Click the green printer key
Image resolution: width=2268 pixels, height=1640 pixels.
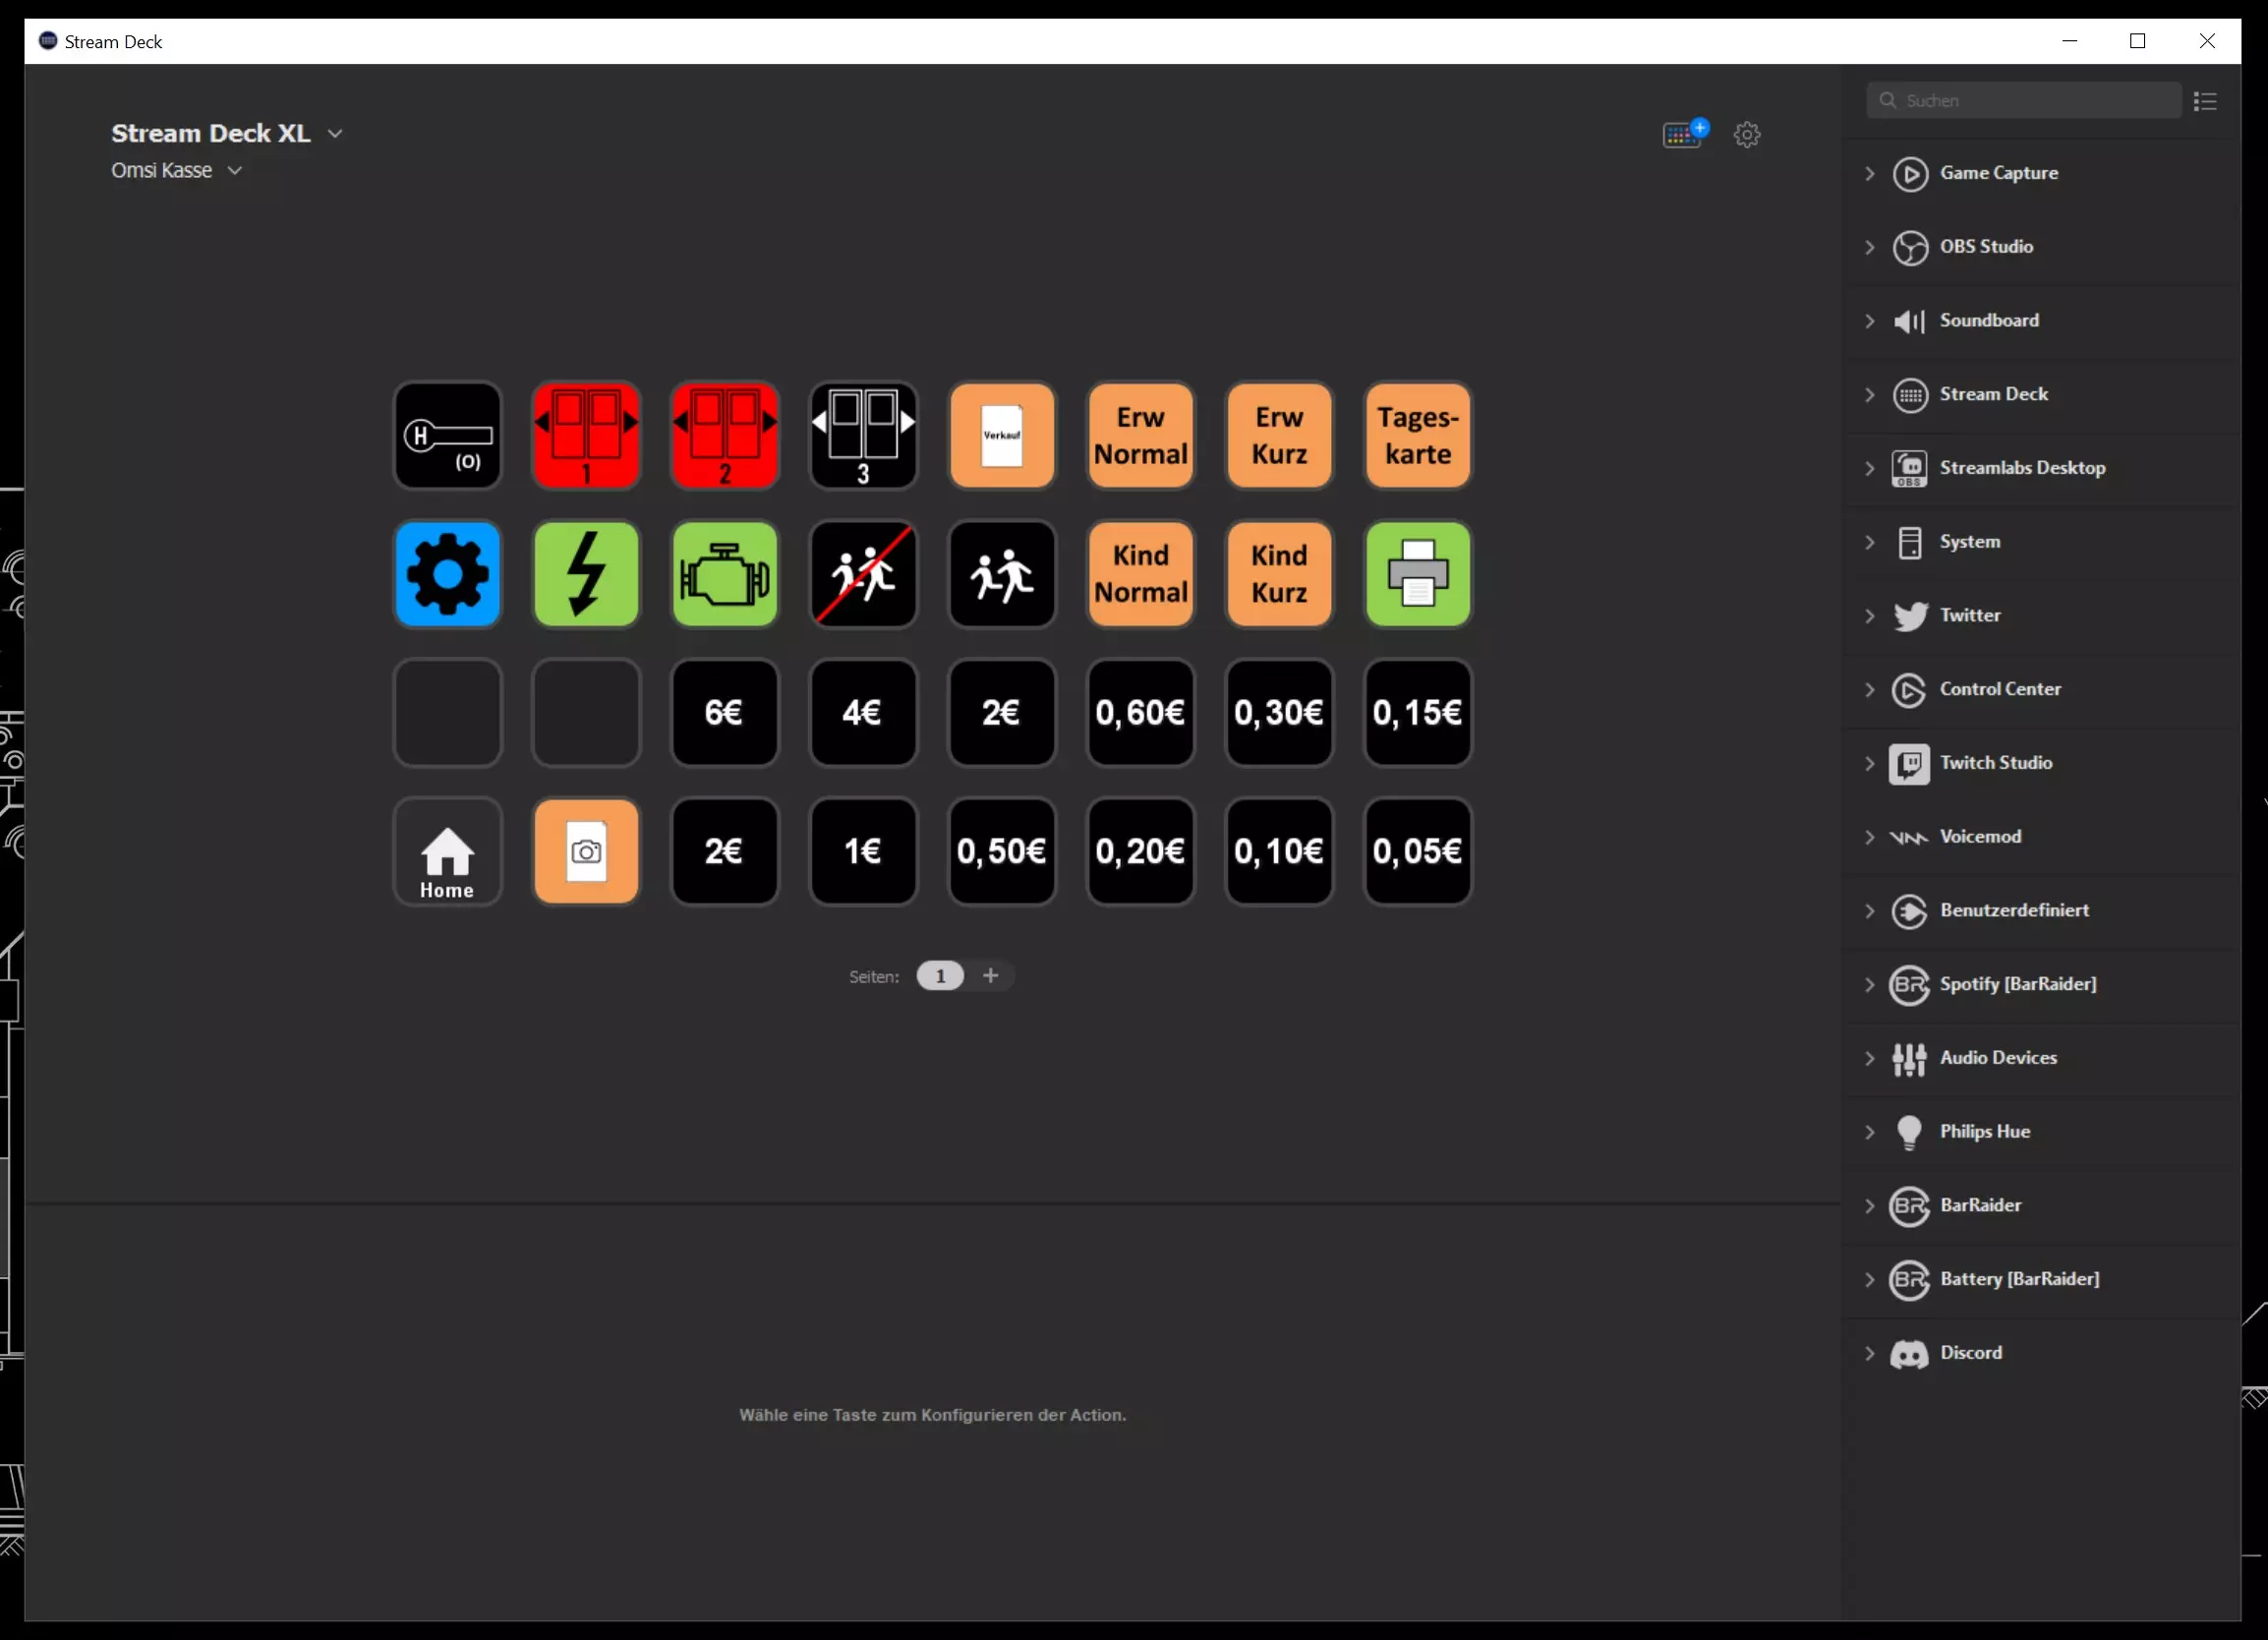pos(1417,574)
